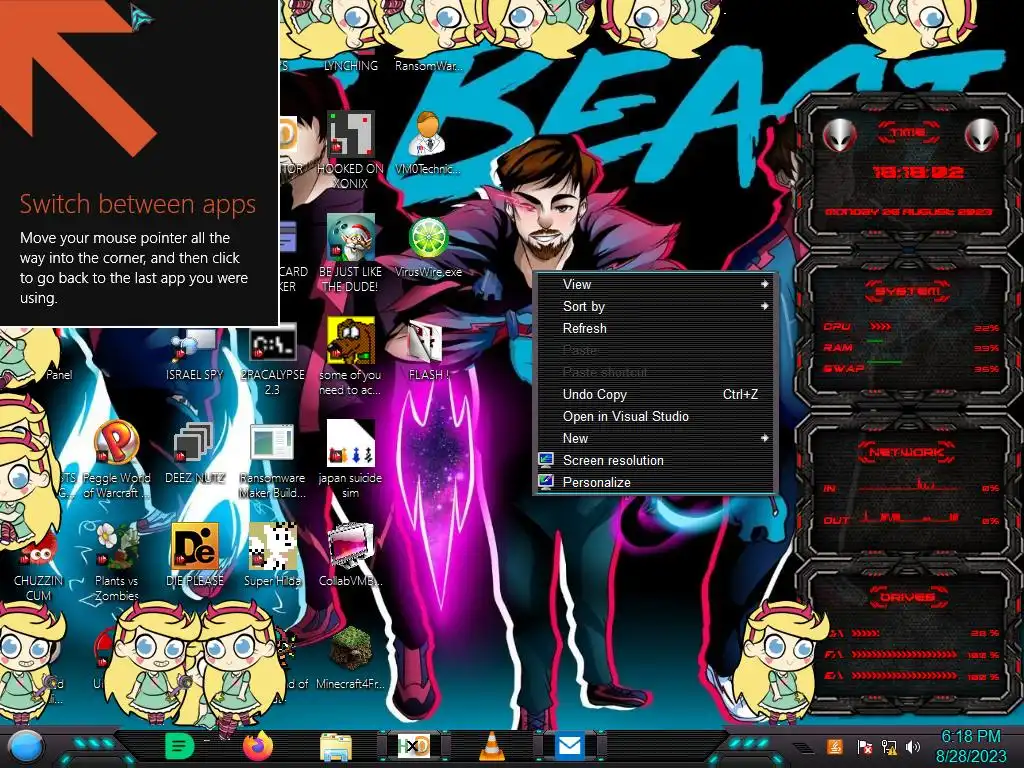Click the right alien head widget icon
Screen dimensions: 1024x768
click(982, 135)
